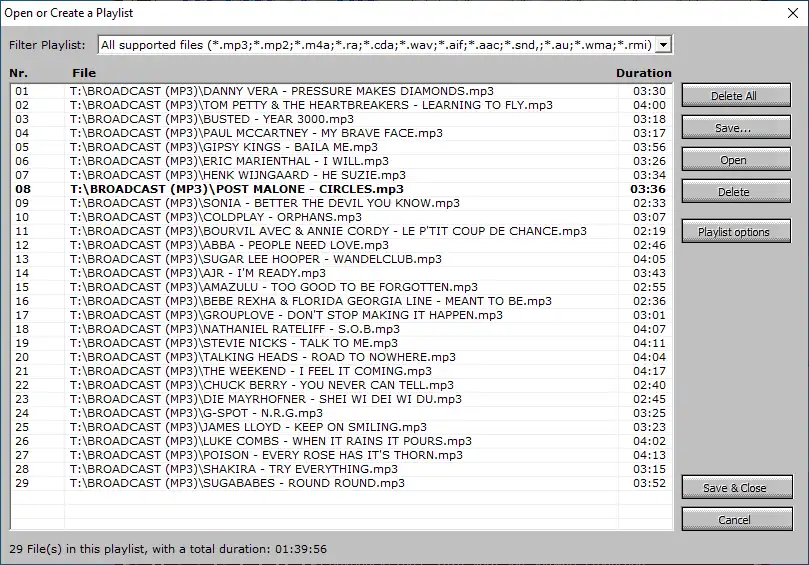
Task: Click the Delete All button
Action: (x=736, y=95)
